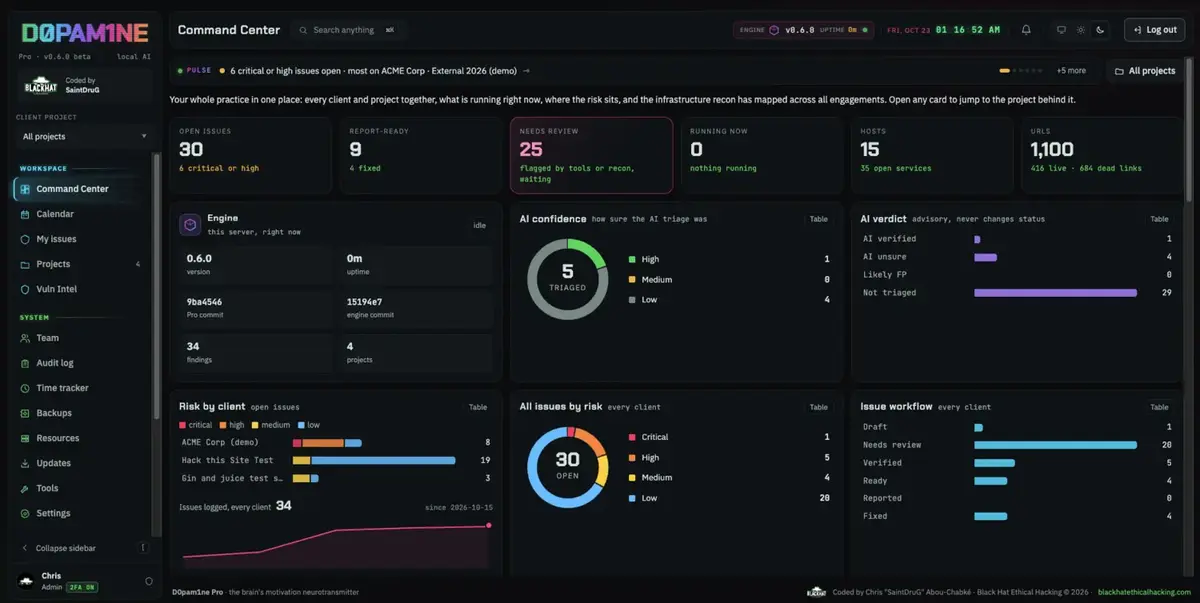Screen dimensions: 1200x603
Task: Open the Tools section
Action: coord(80,488)
